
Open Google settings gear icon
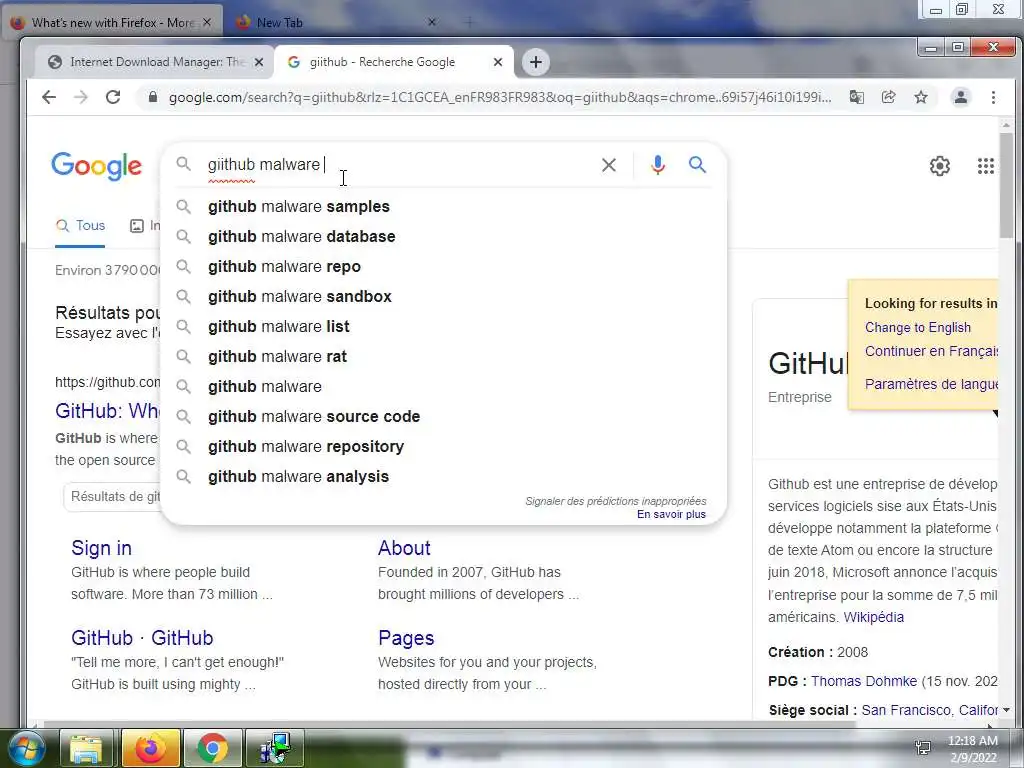click(940, 166)
